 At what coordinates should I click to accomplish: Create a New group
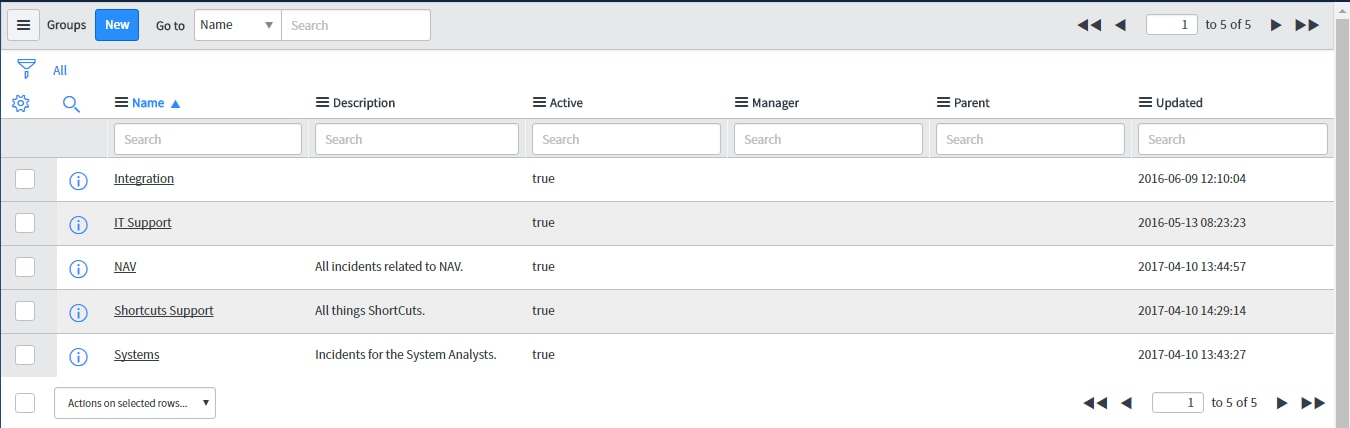pos(117,25)
